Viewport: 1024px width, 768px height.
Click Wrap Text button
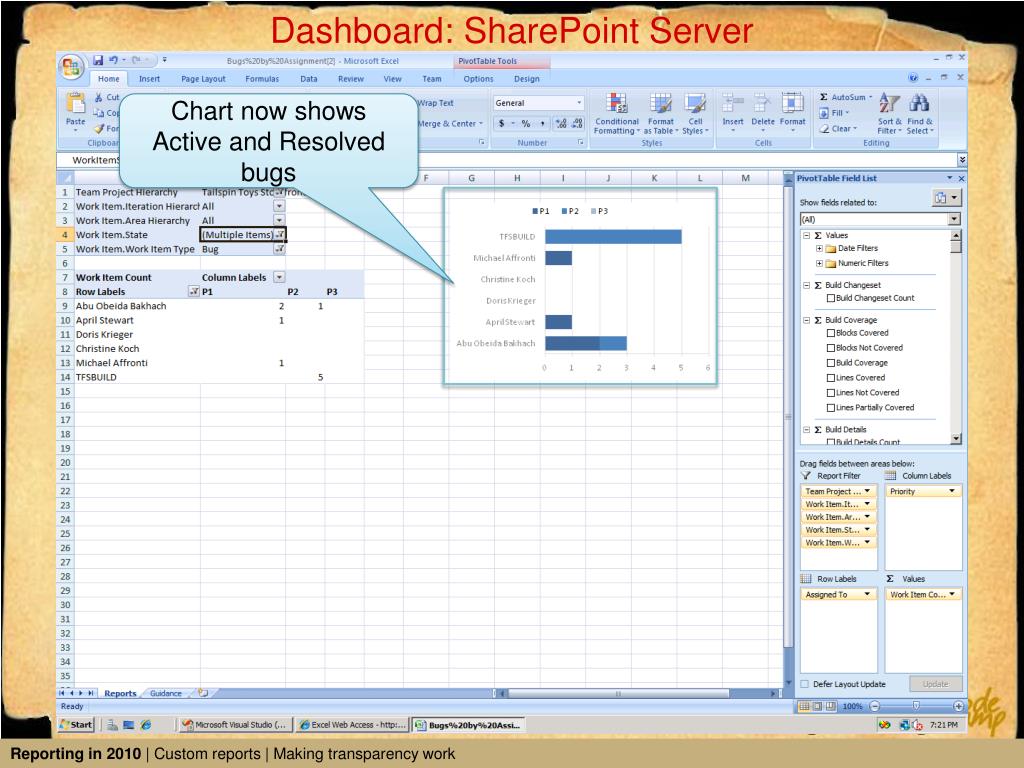[x=436, y=103]
